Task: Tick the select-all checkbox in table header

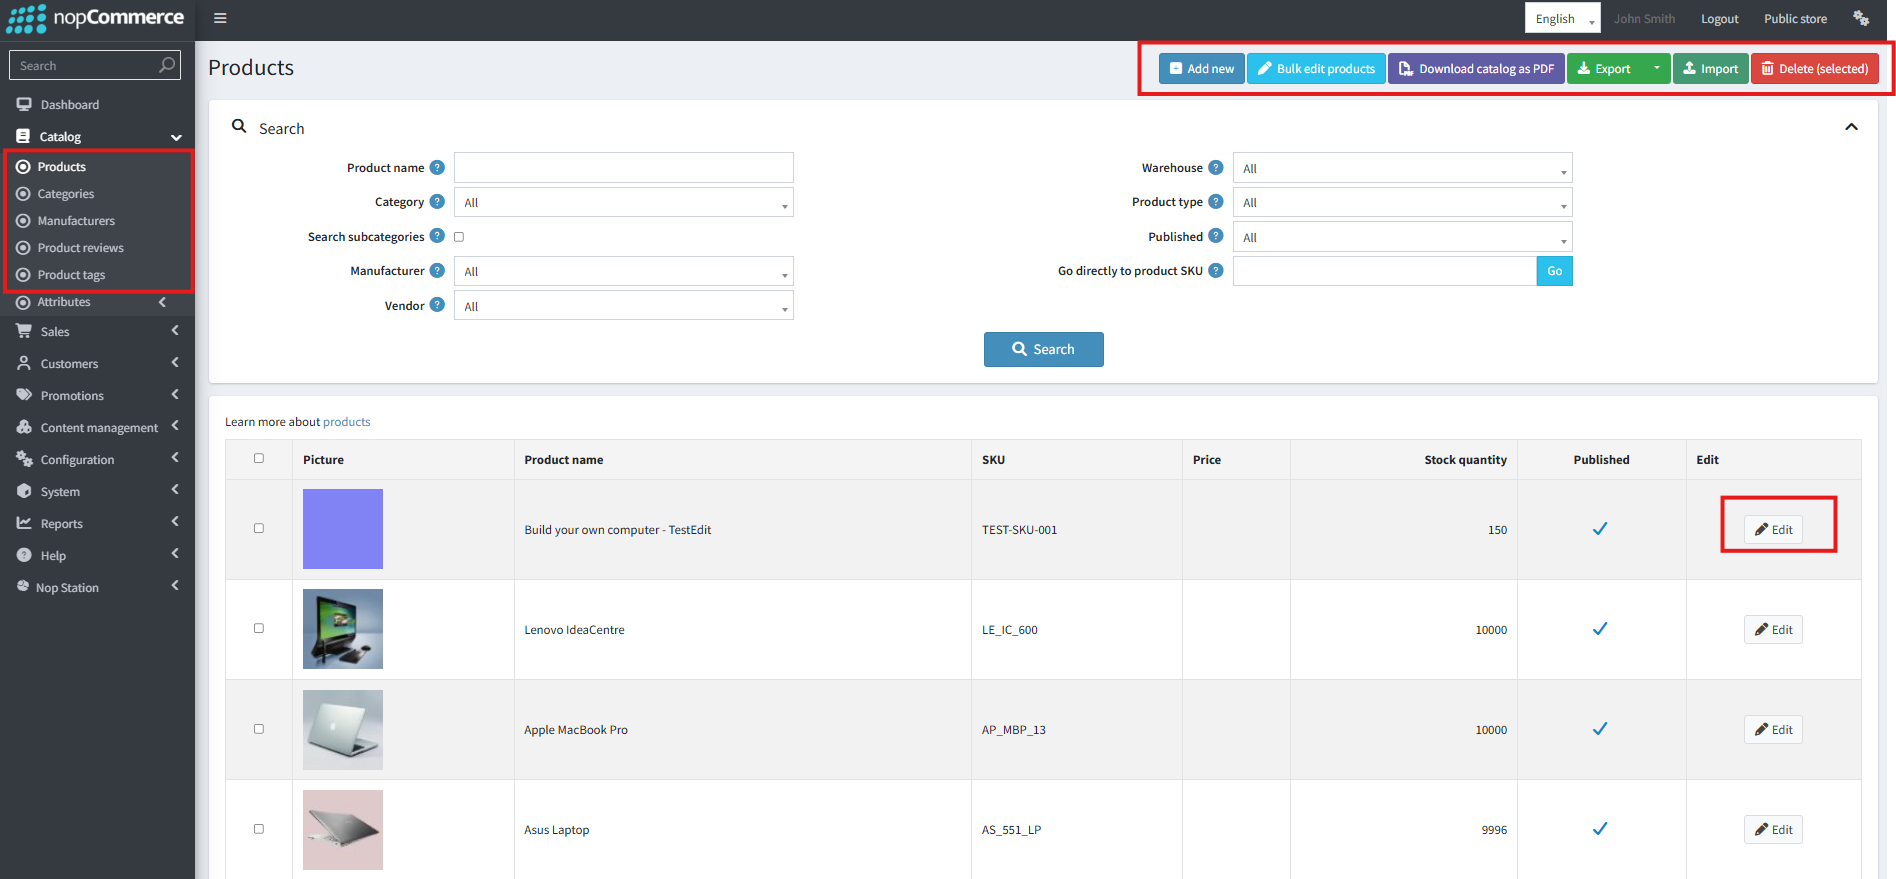Action: pyautogui.click(x=259, y=458)
